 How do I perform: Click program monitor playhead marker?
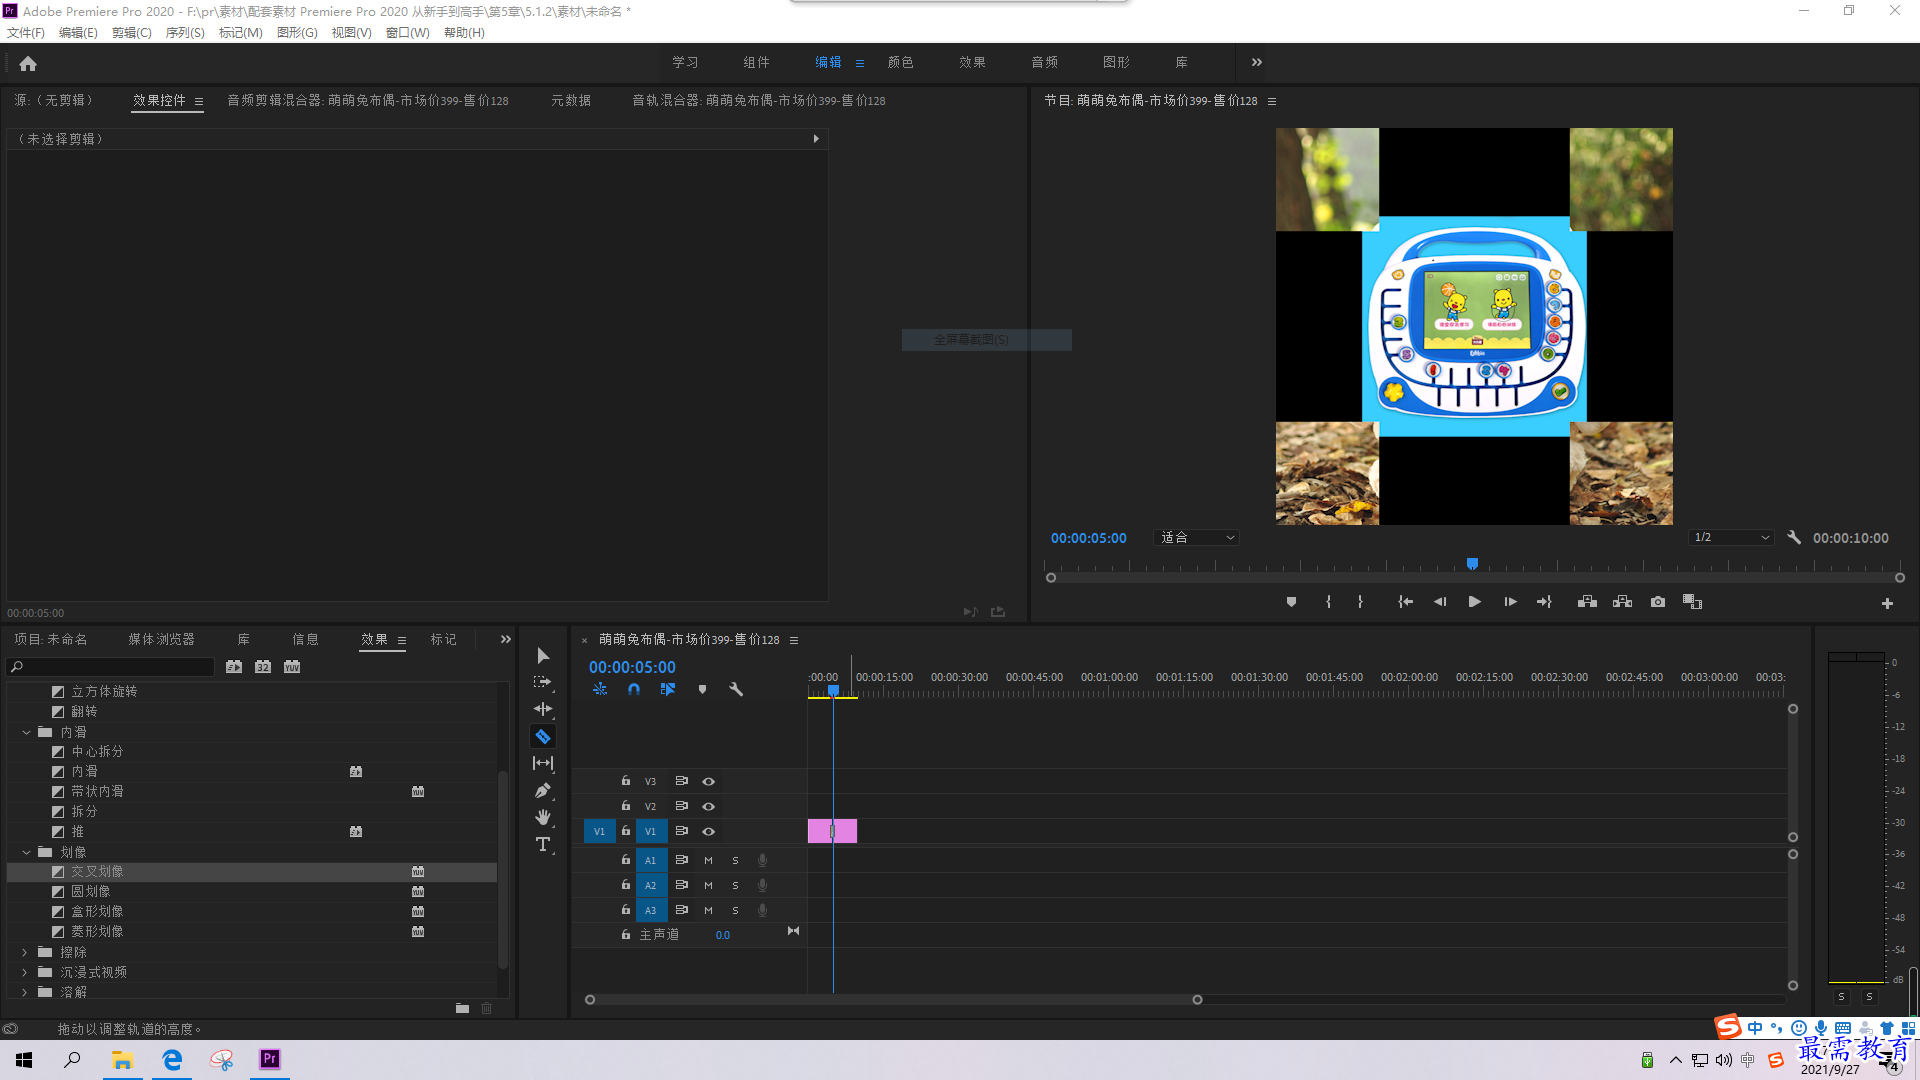(x=1472, y=564)
